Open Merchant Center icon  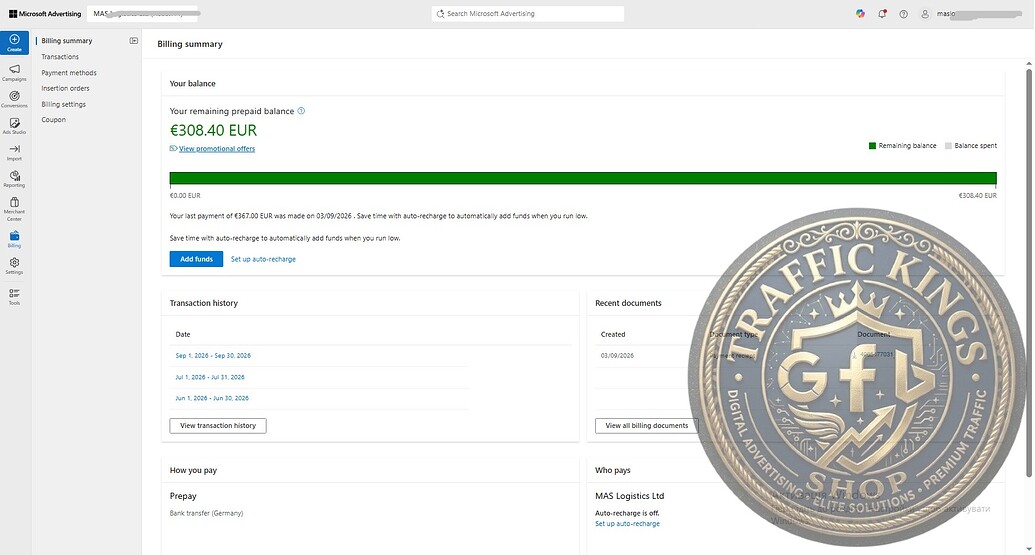click(14, 202)
